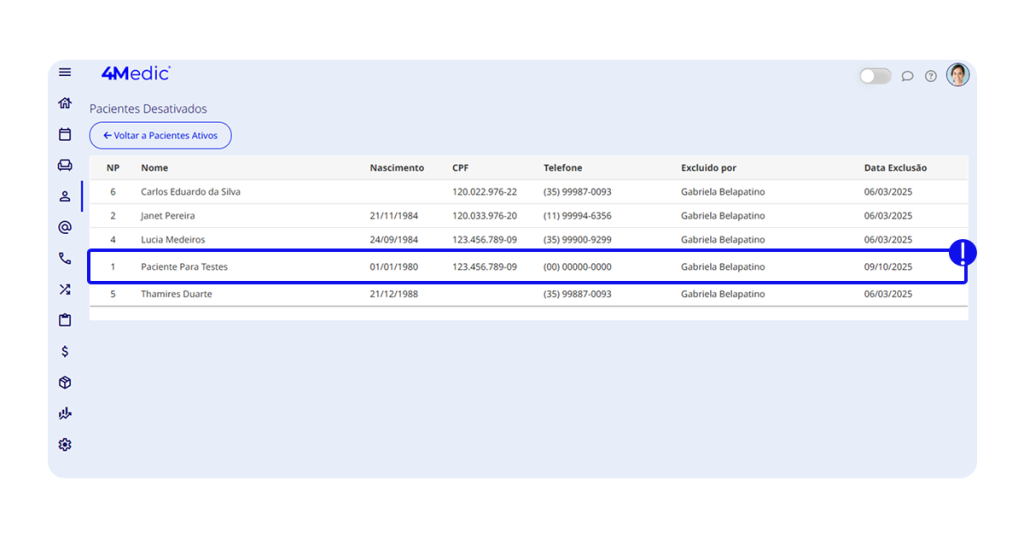The image size is (1024, 538).
Task: Open the user profile avatar
Action: click(958, 75)
